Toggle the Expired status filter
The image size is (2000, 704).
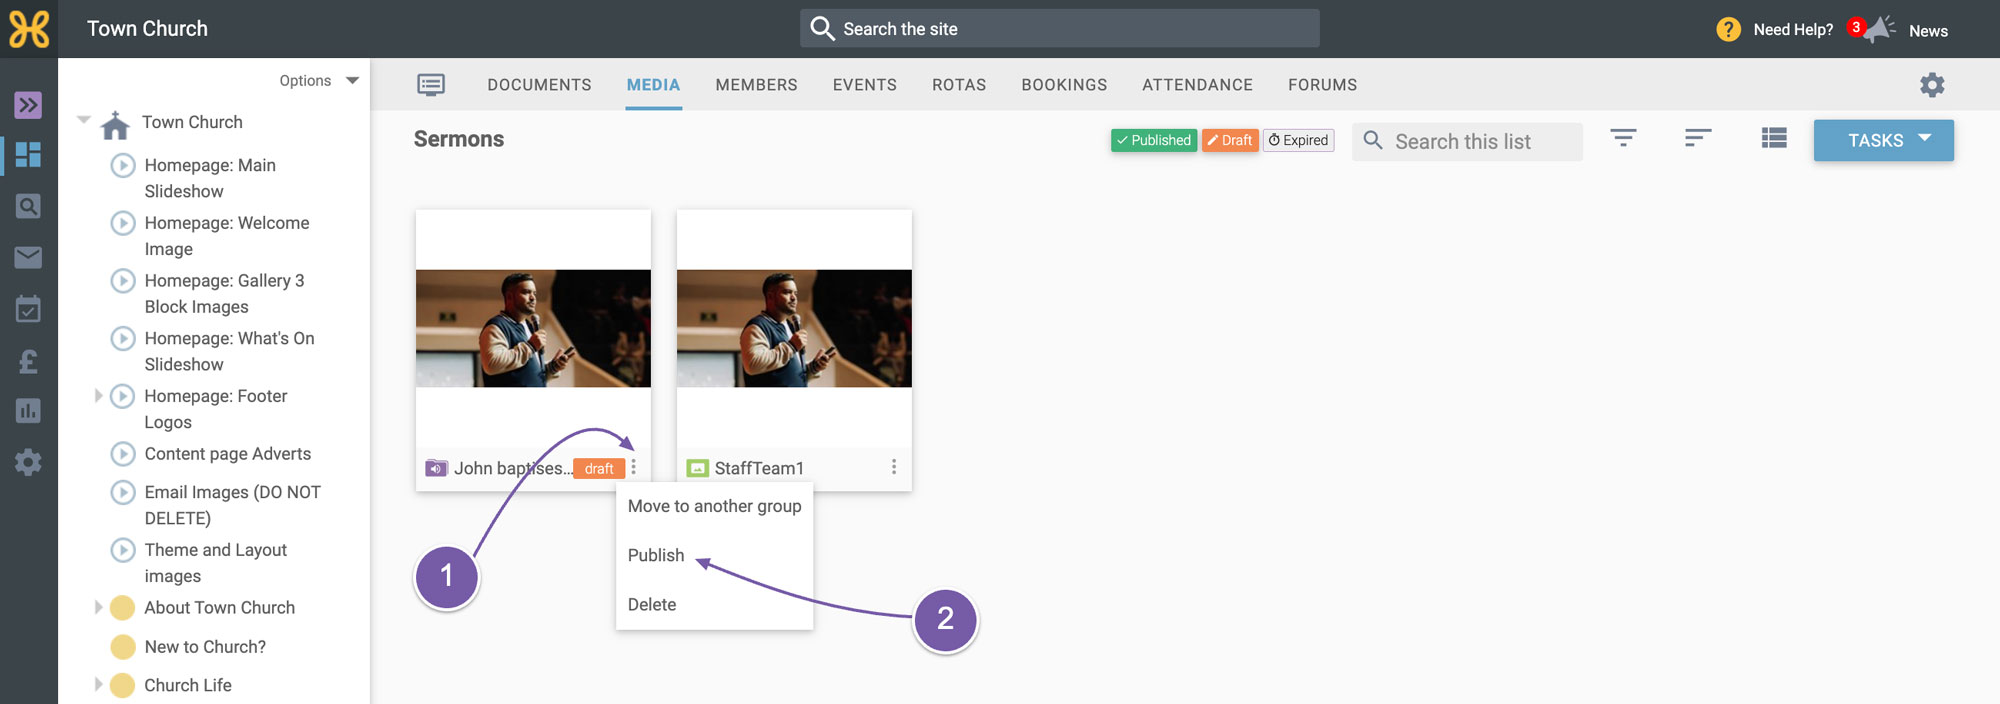(x=1299, y=140)
